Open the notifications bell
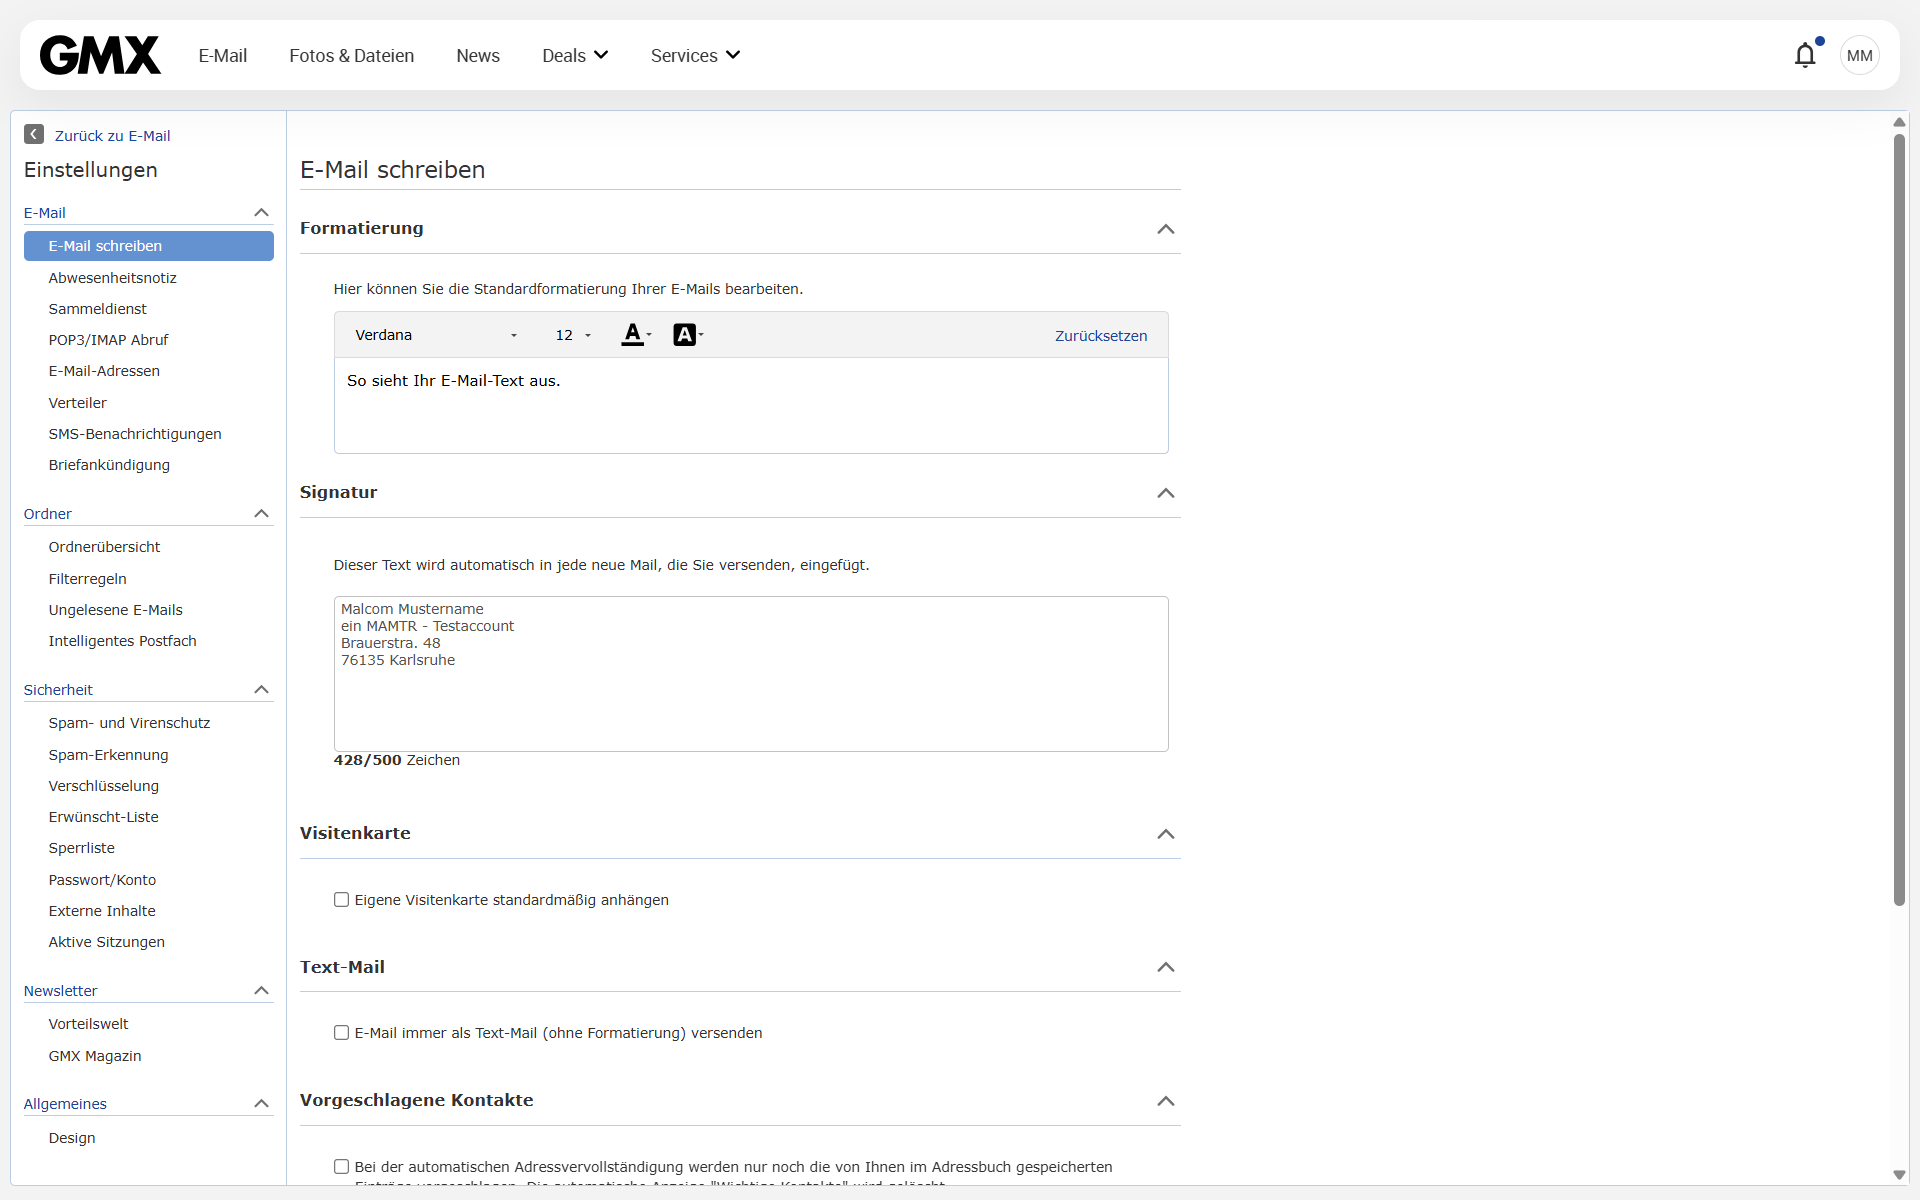This screenshot has width=1920, height=1200. click(1804, 55)
